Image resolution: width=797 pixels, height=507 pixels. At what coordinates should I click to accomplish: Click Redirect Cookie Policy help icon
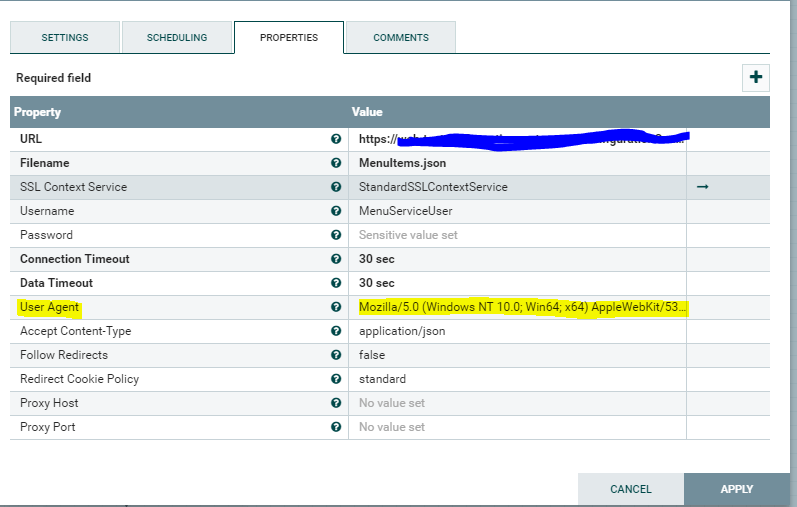tap(336, 379)
